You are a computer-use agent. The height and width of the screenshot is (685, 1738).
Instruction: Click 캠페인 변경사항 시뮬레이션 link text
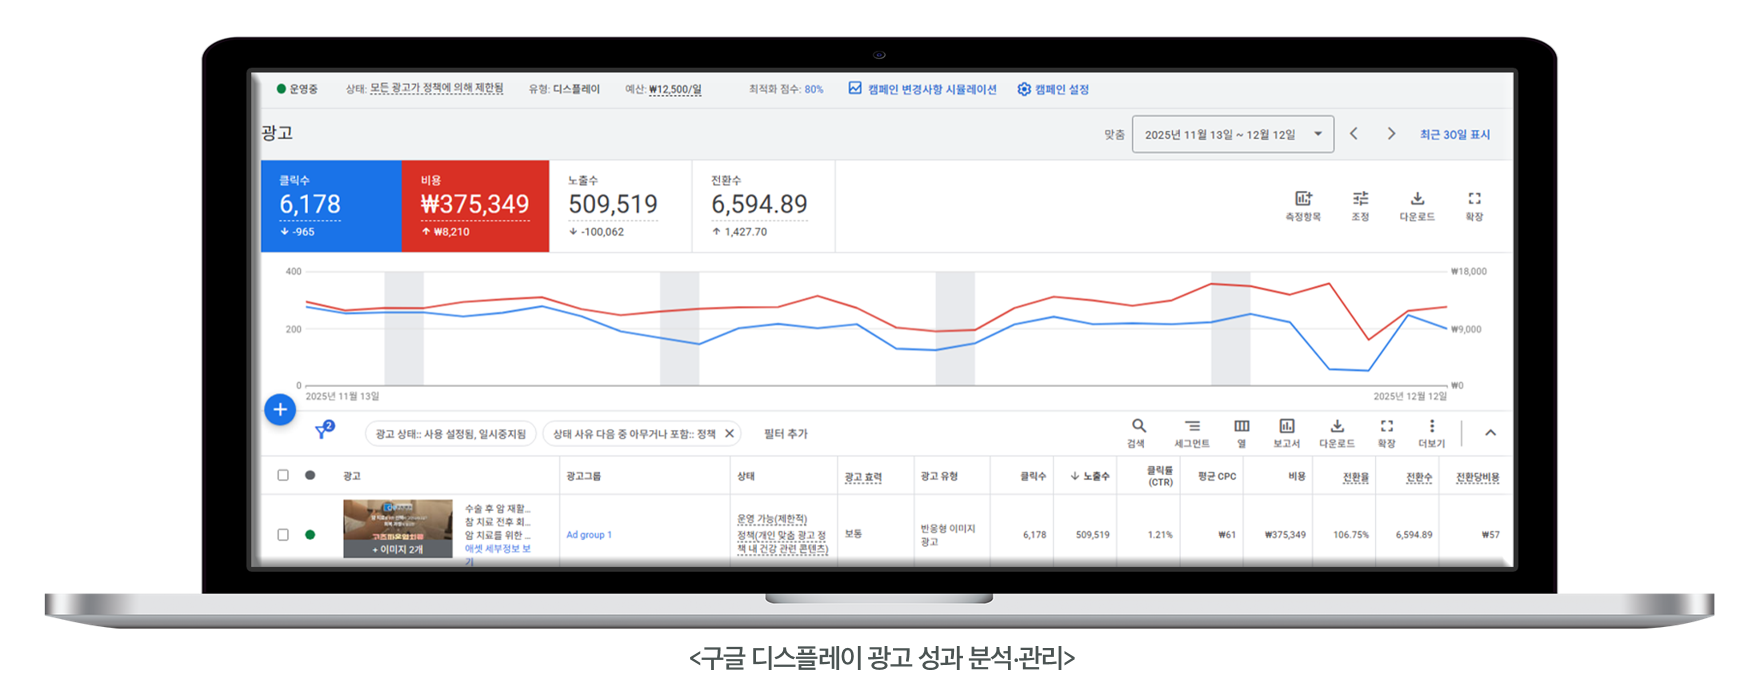(x=932, y=89)
